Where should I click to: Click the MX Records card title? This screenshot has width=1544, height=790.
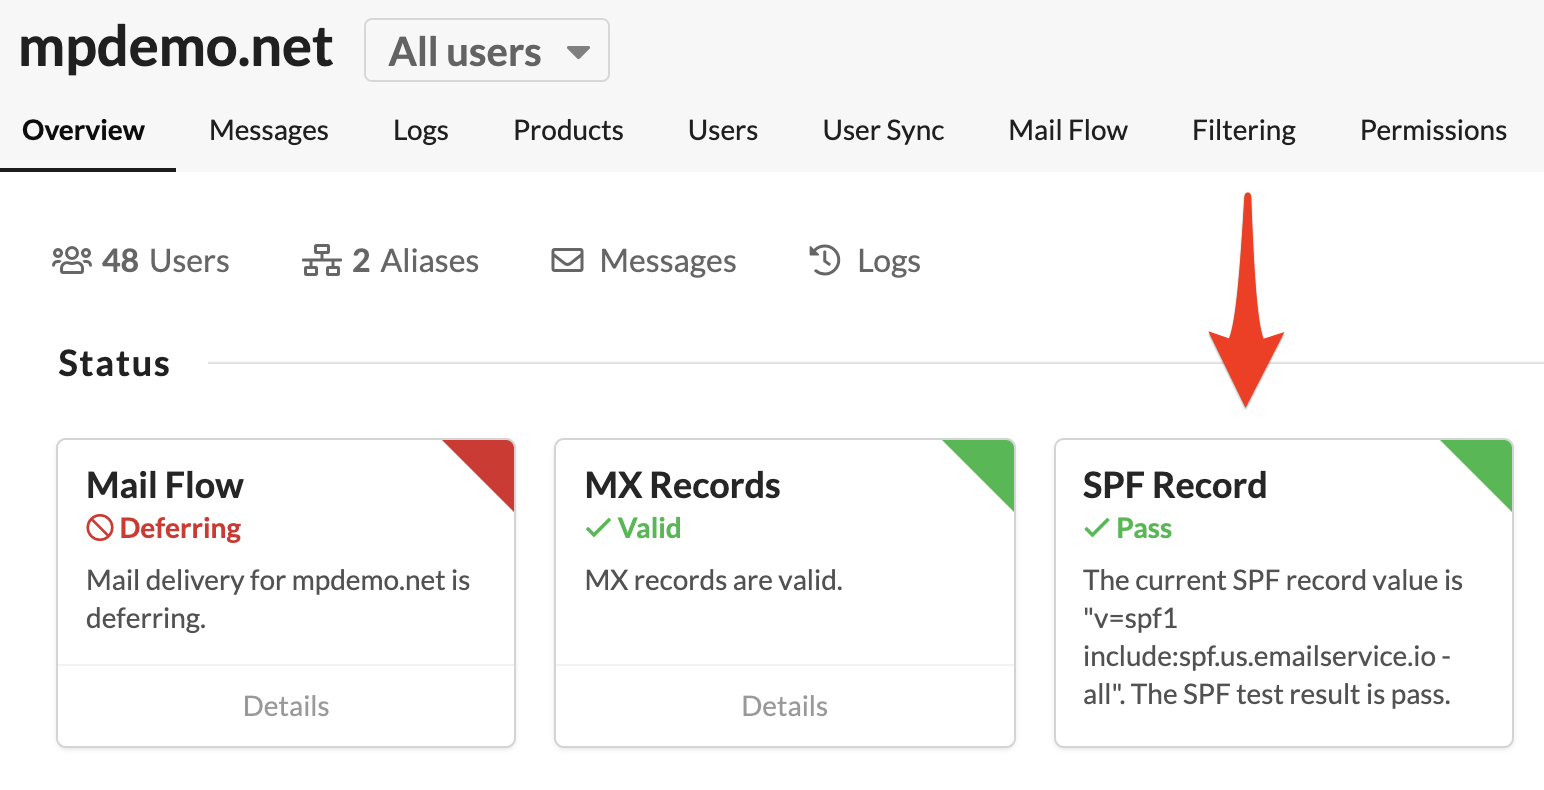point(683,485)
